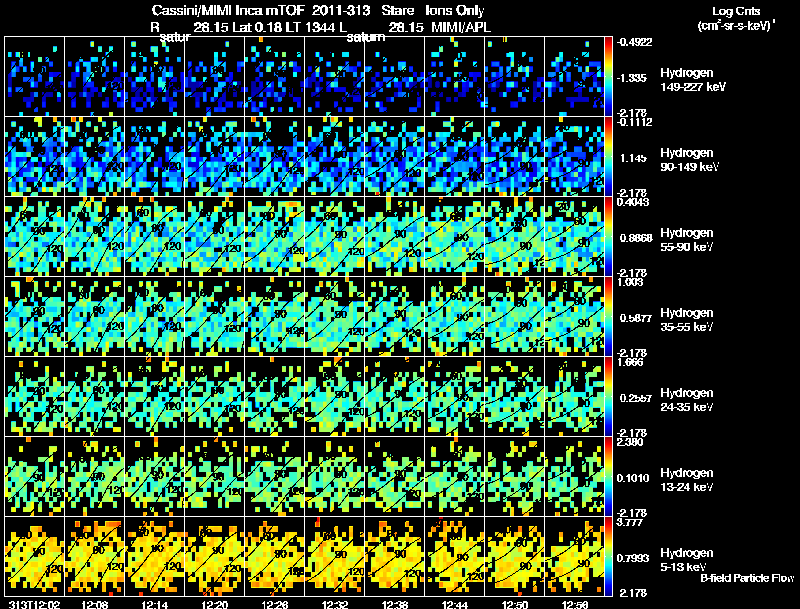Viewport: 800px width, 609px height.
Task: Open the 35-55 keV panel at 12:26
Action: point(274,317)
